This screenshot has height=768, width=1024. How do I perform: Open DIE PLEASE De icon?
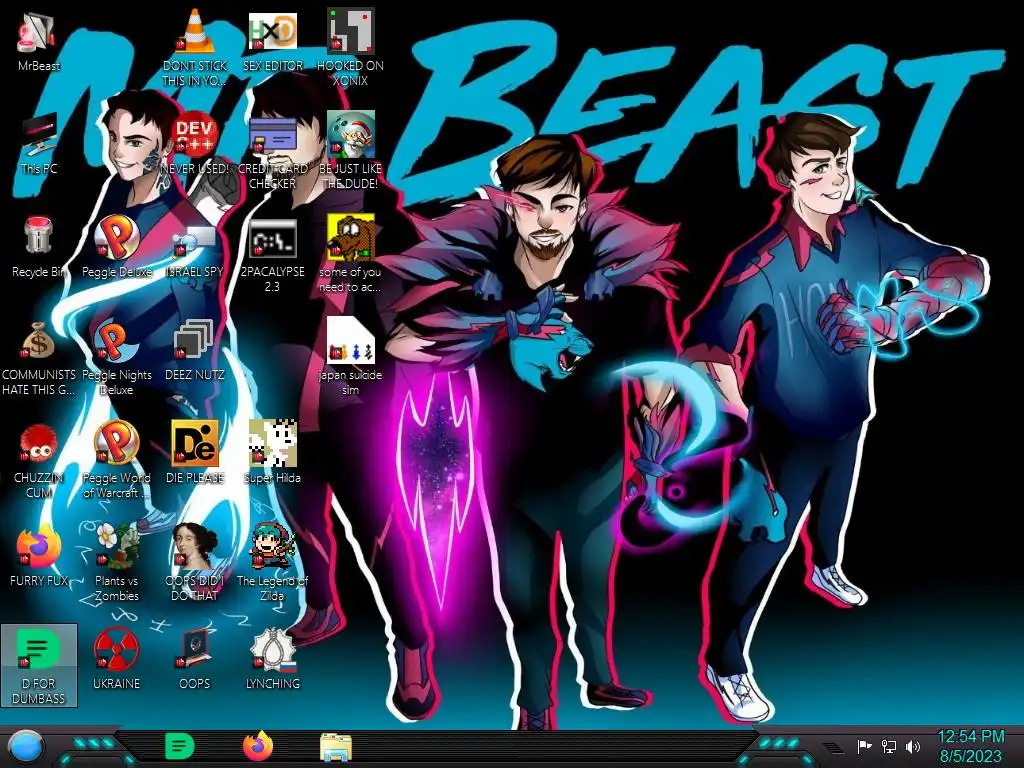[x=195, y=444]
